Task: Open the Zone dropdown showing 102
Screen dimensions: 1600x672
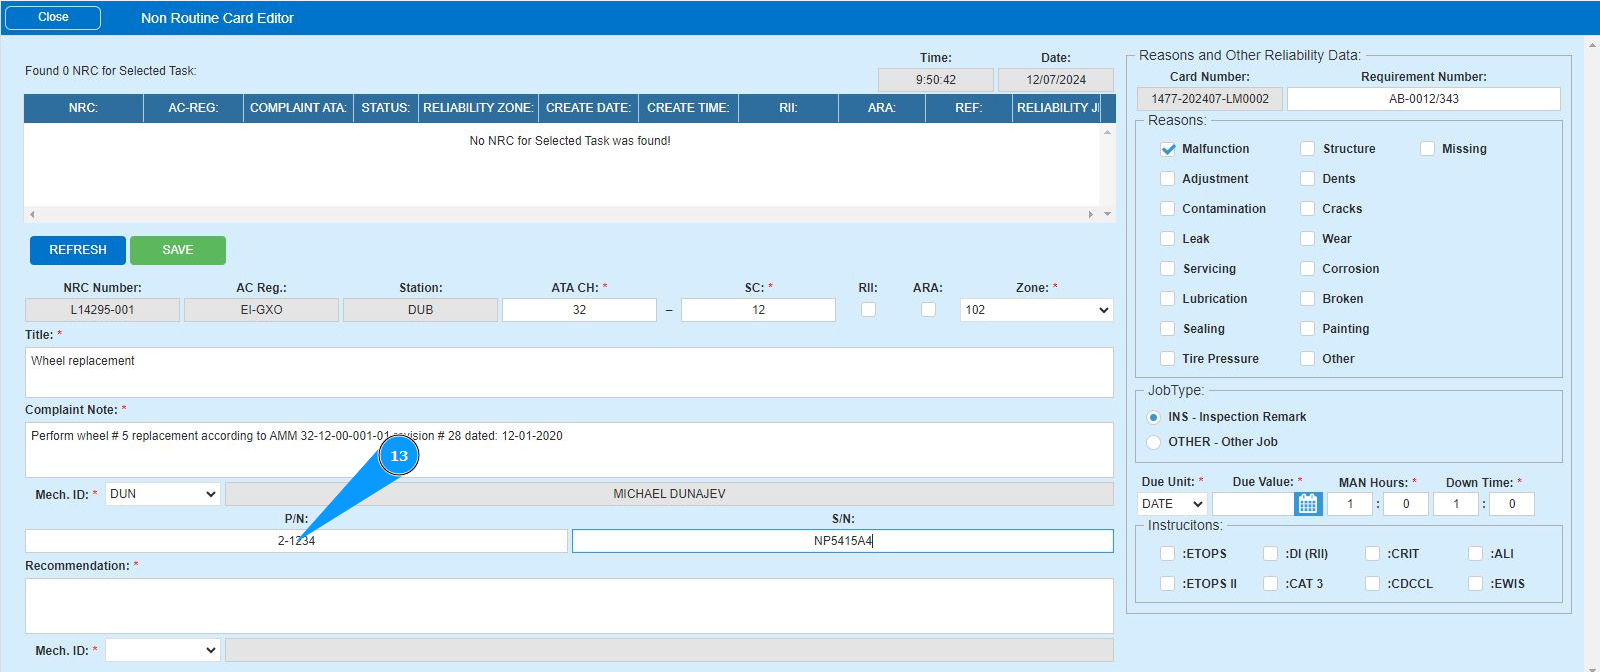Action: coord(1036,310)
